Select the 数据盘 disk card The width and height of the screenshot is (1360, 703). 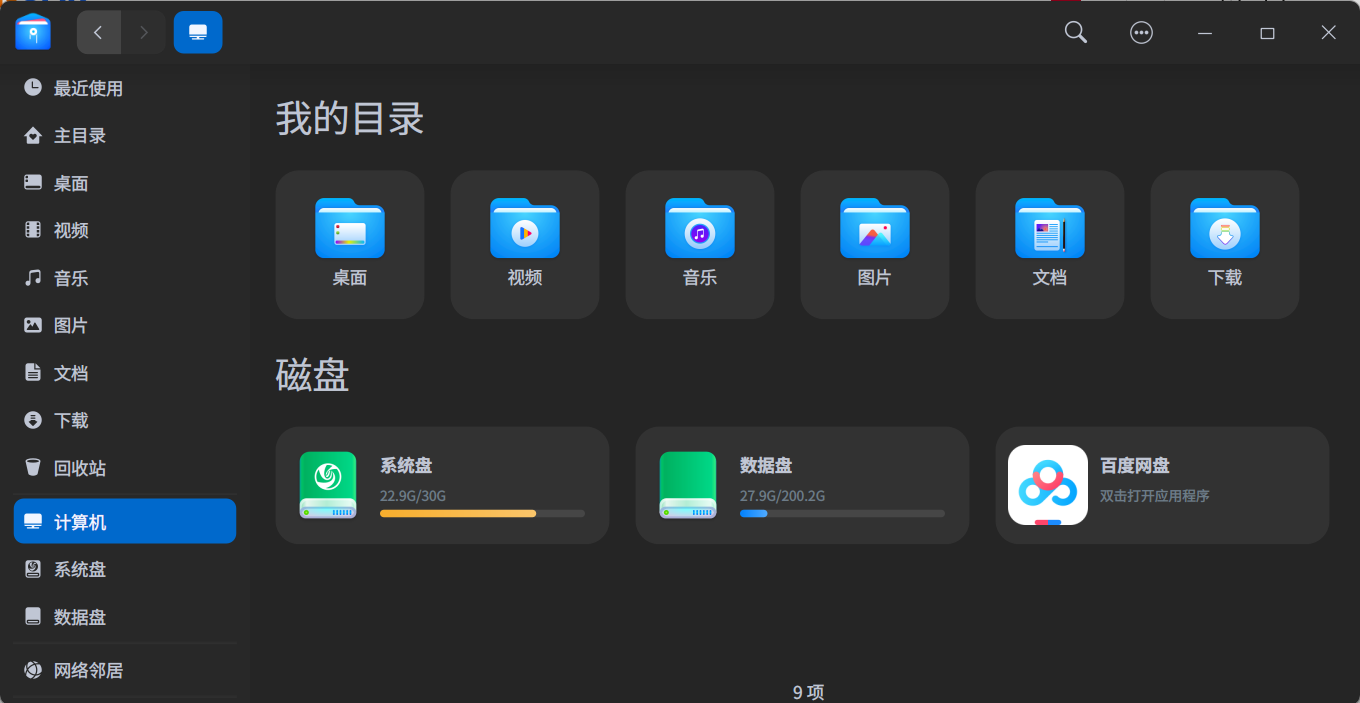pos(802,485)
